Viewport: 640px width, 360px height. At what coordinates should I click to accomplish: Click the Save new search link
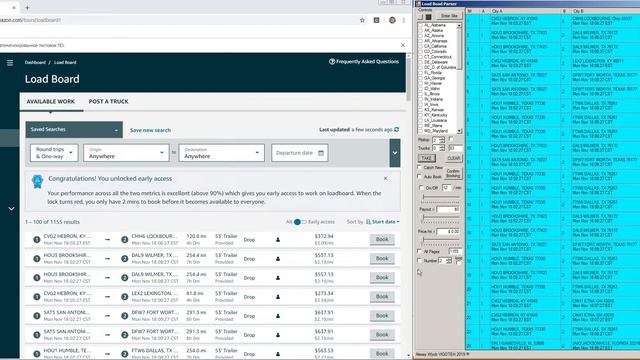150,130
